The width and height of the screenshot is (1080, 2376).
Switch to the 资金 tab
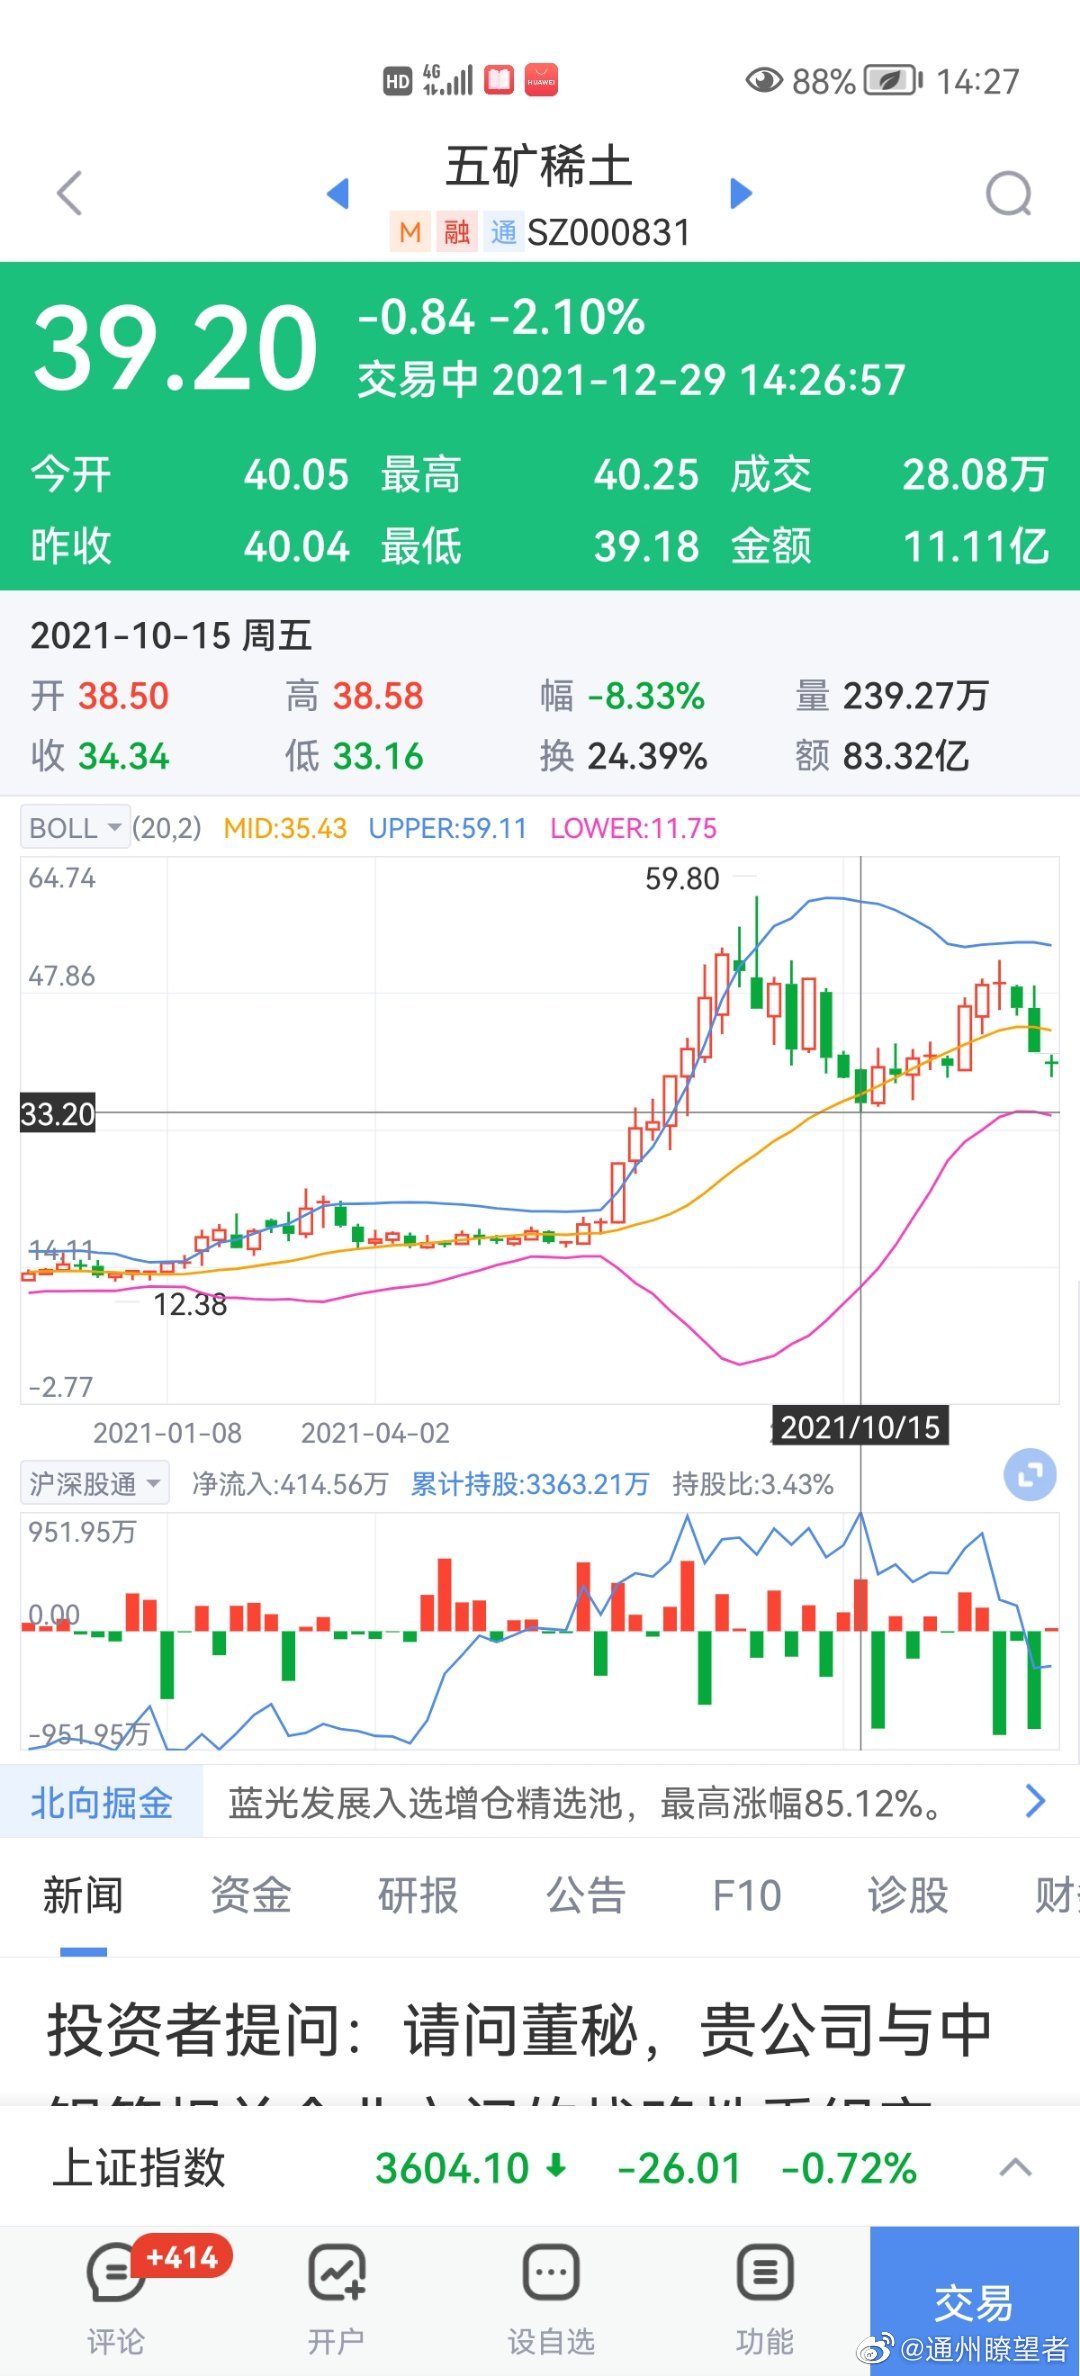click(250, 1895)
